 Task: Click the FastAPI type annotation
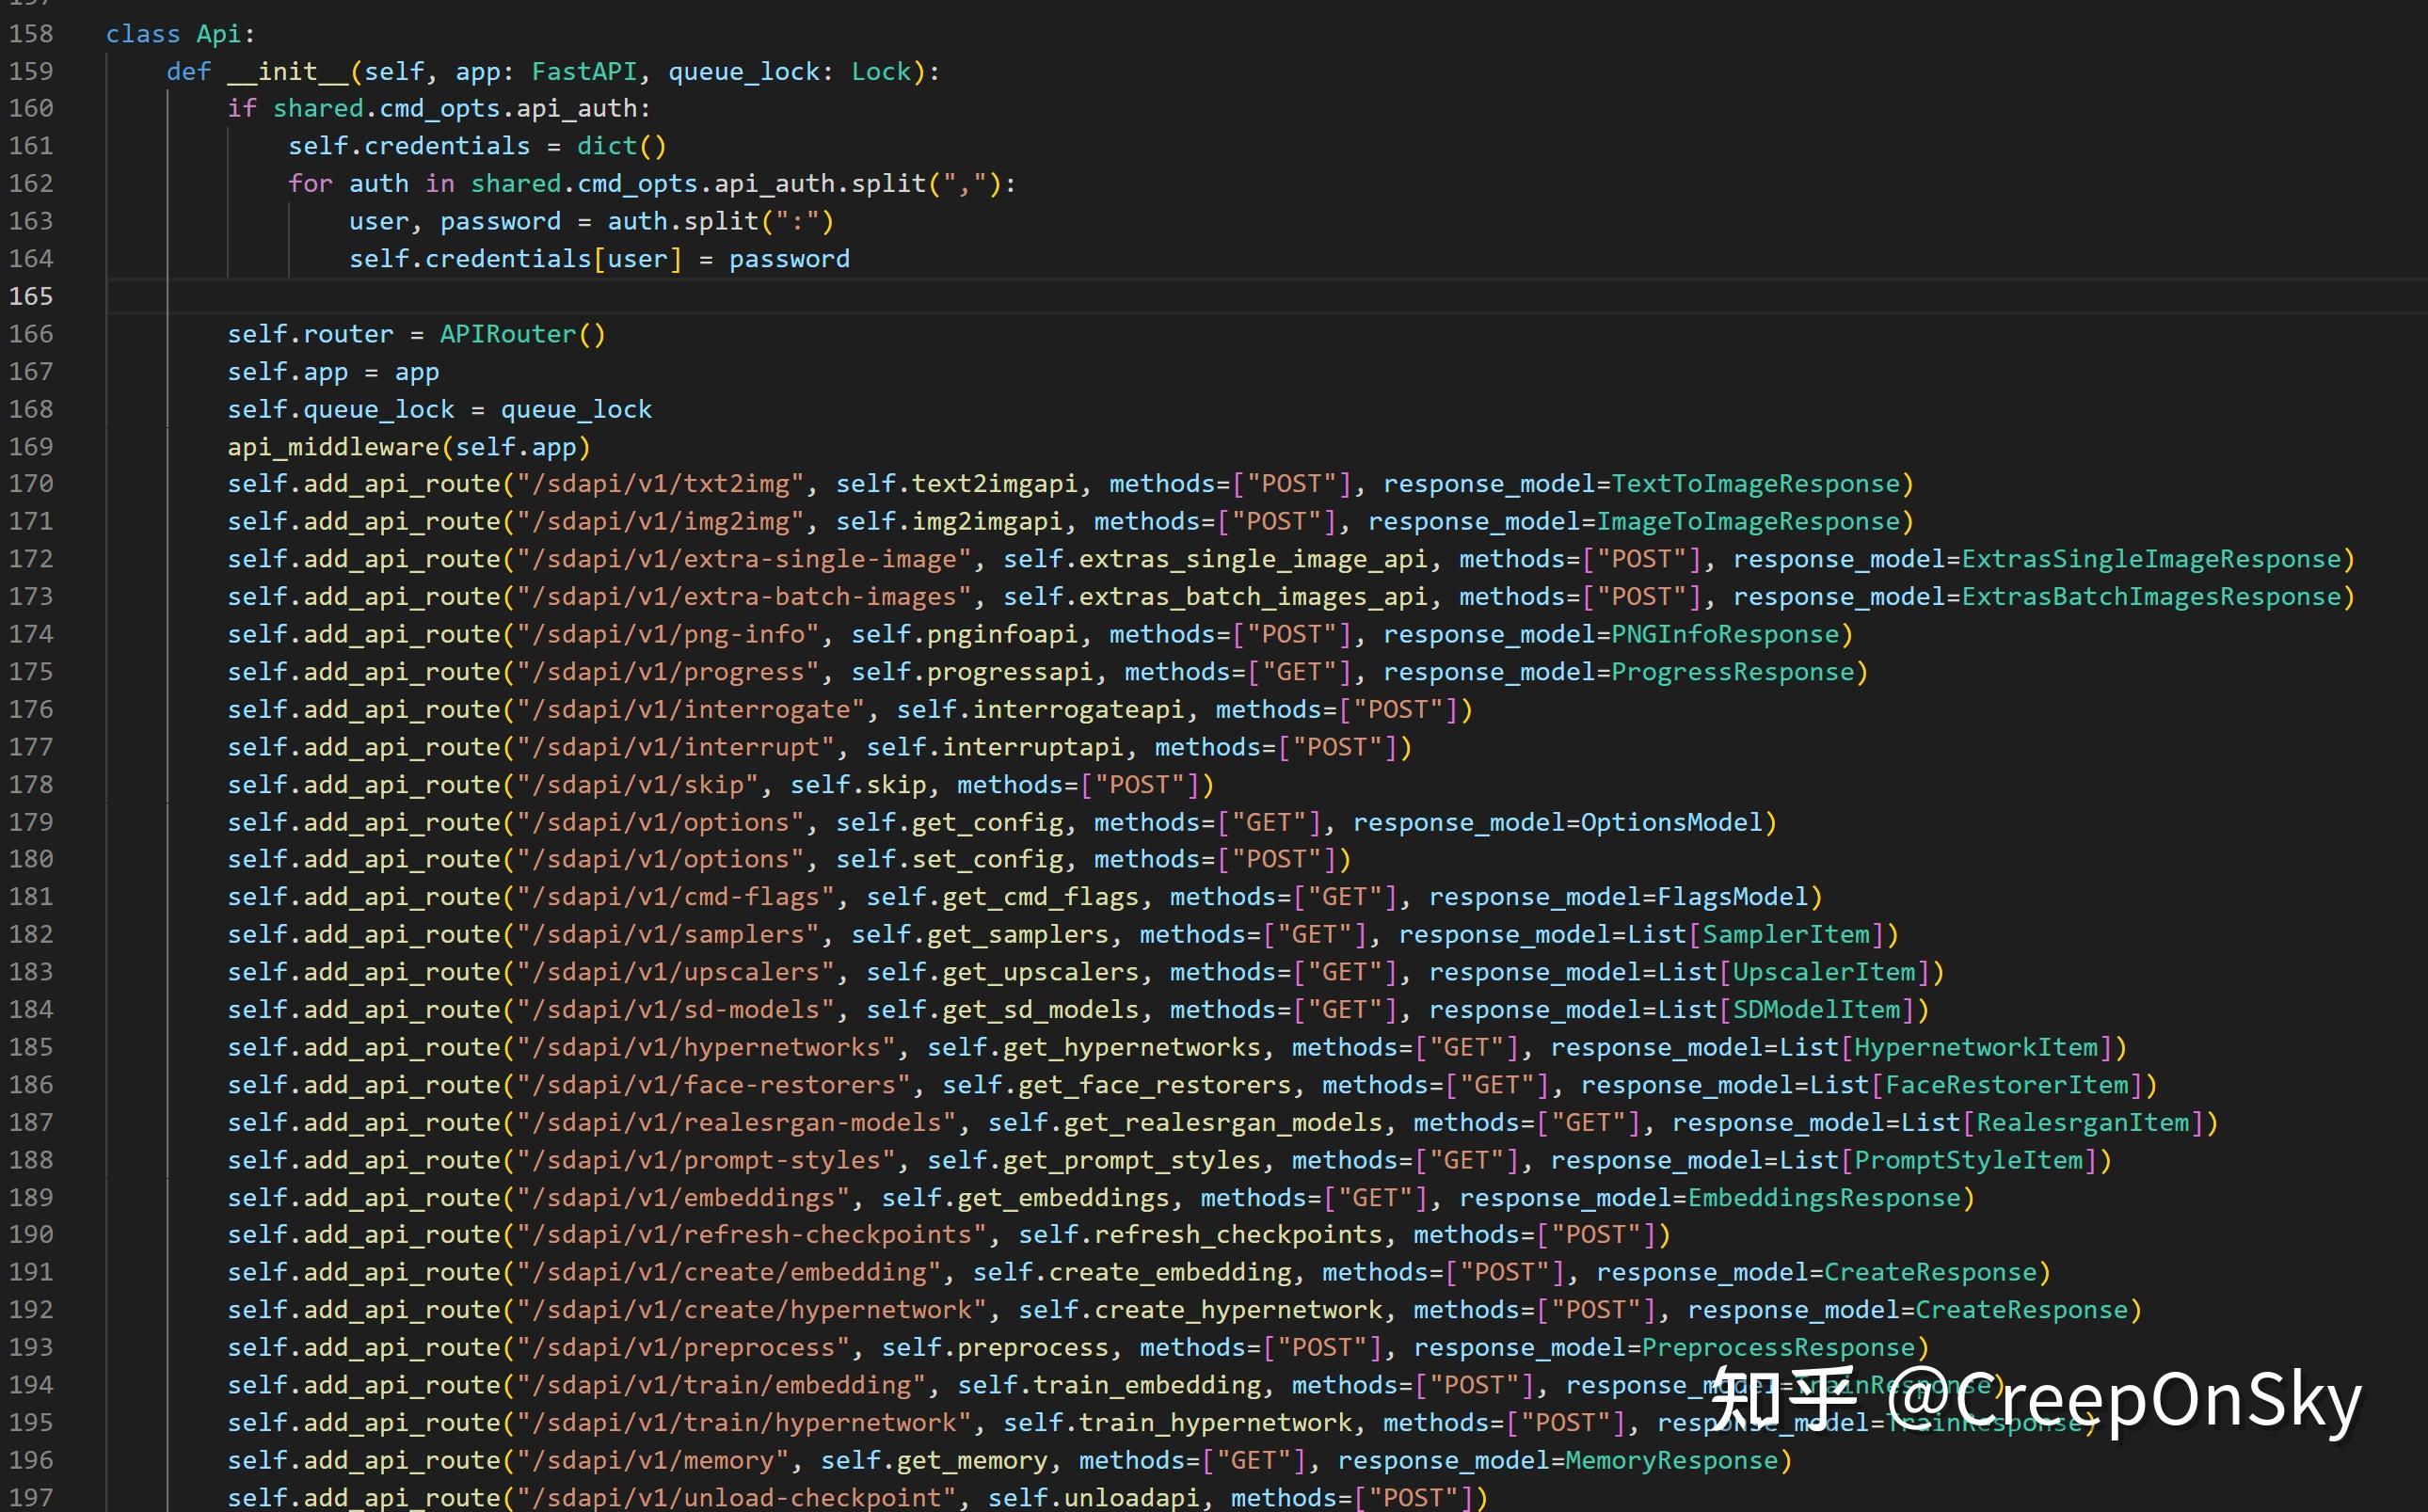pos(584,72)
